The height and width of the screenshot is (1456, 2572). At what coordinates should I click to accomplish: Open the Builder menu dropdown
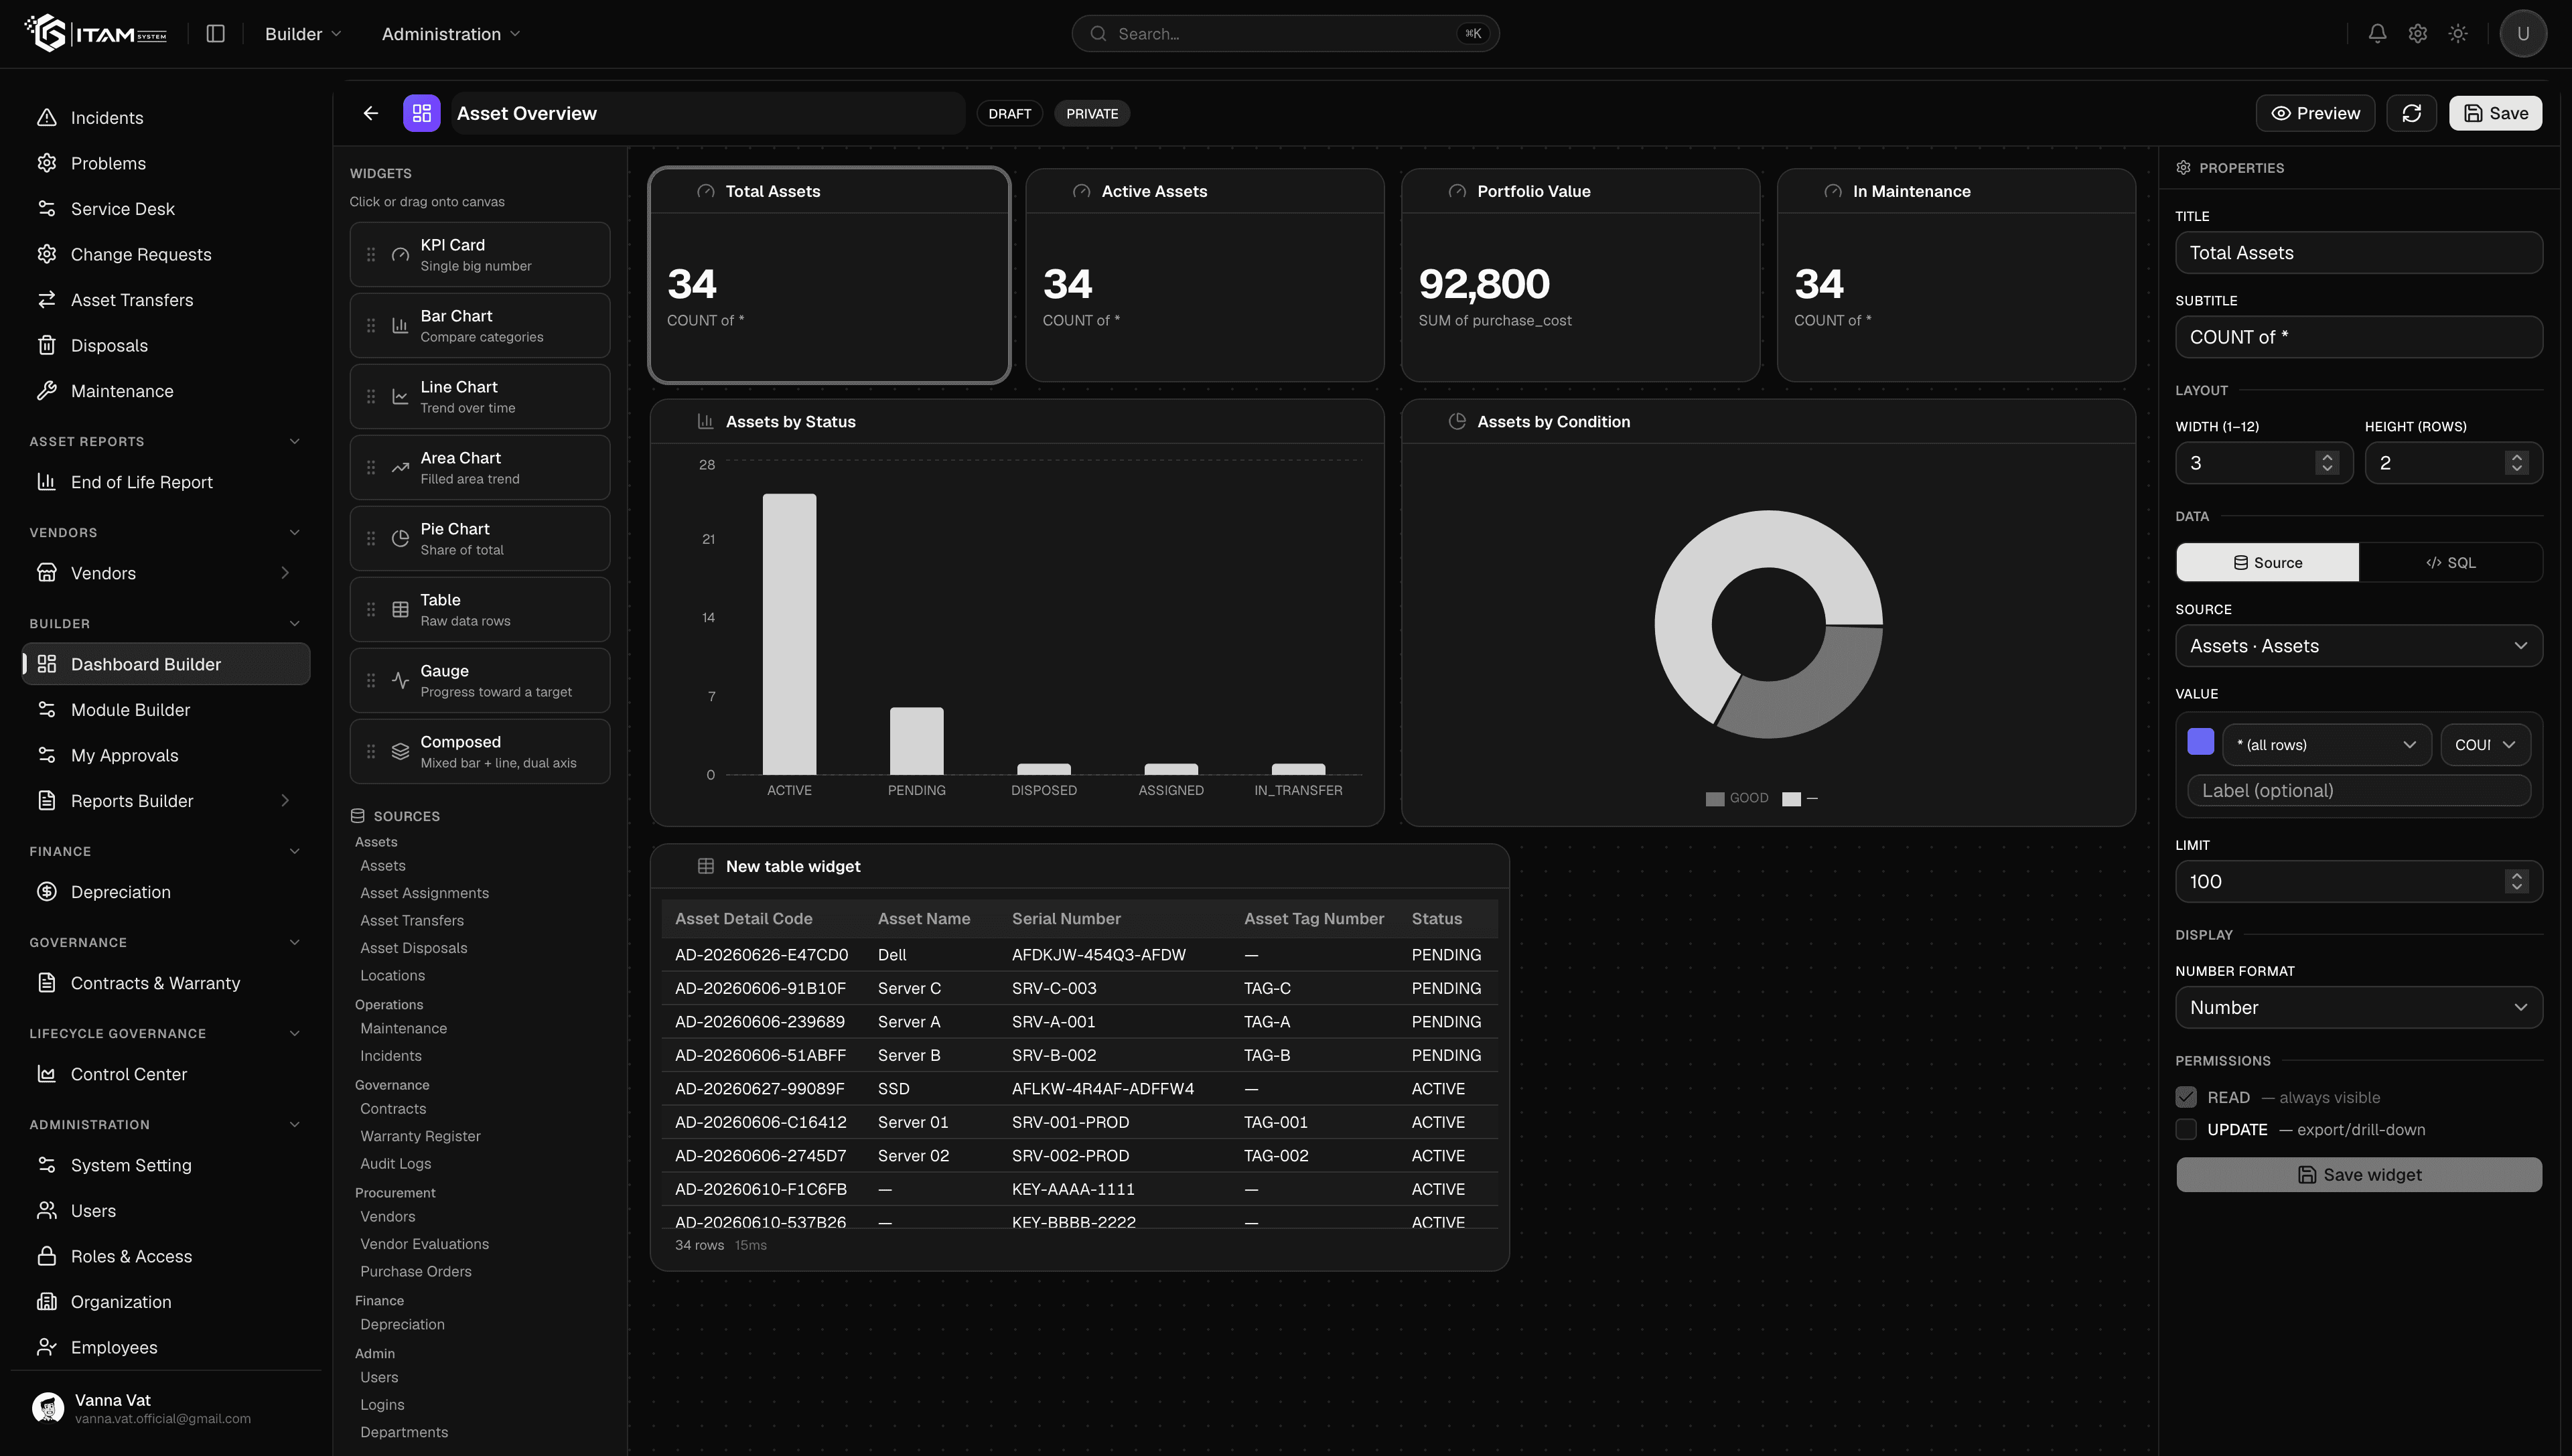(303, 33)
